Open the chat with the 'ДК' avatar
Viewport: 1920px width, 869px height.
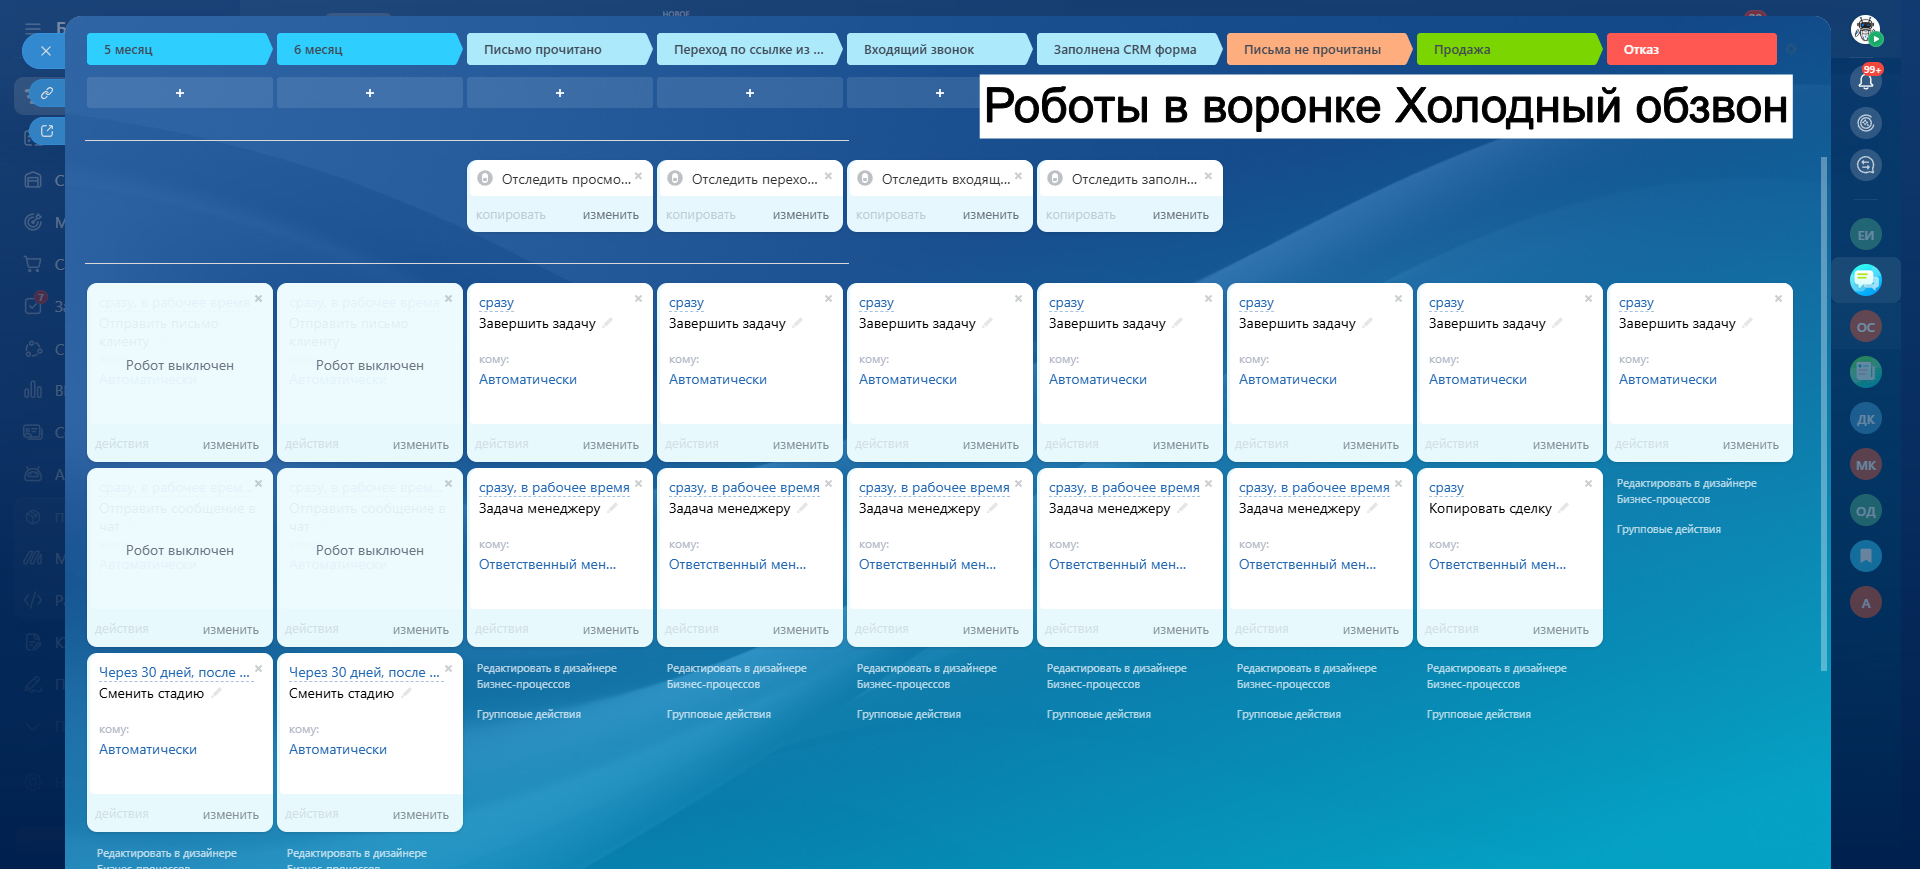click(x=1866, y=419)
